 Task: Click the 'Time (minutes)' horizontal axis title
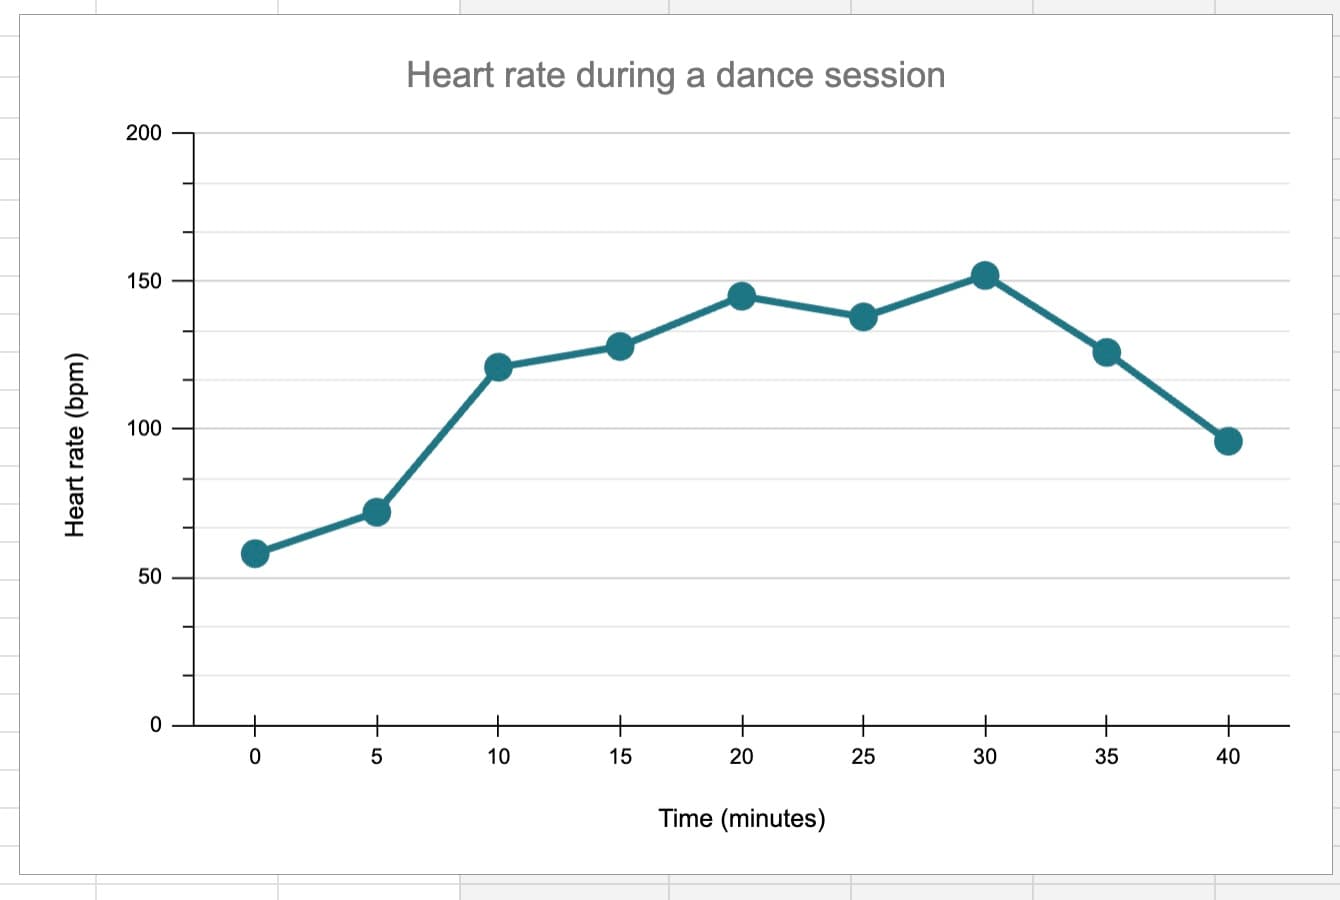click(742, 819)
